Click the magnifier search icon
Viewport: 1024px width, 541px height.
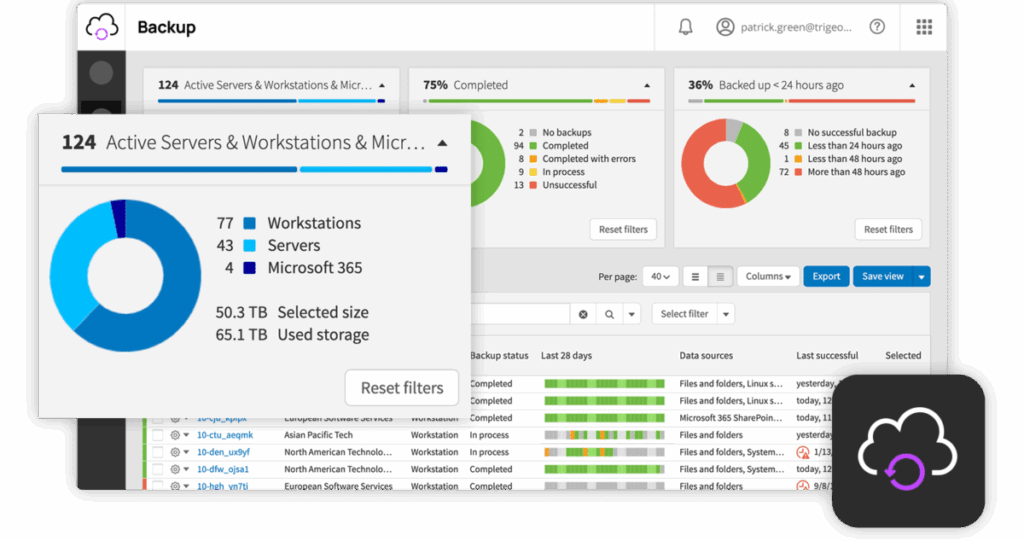(609, 314)
